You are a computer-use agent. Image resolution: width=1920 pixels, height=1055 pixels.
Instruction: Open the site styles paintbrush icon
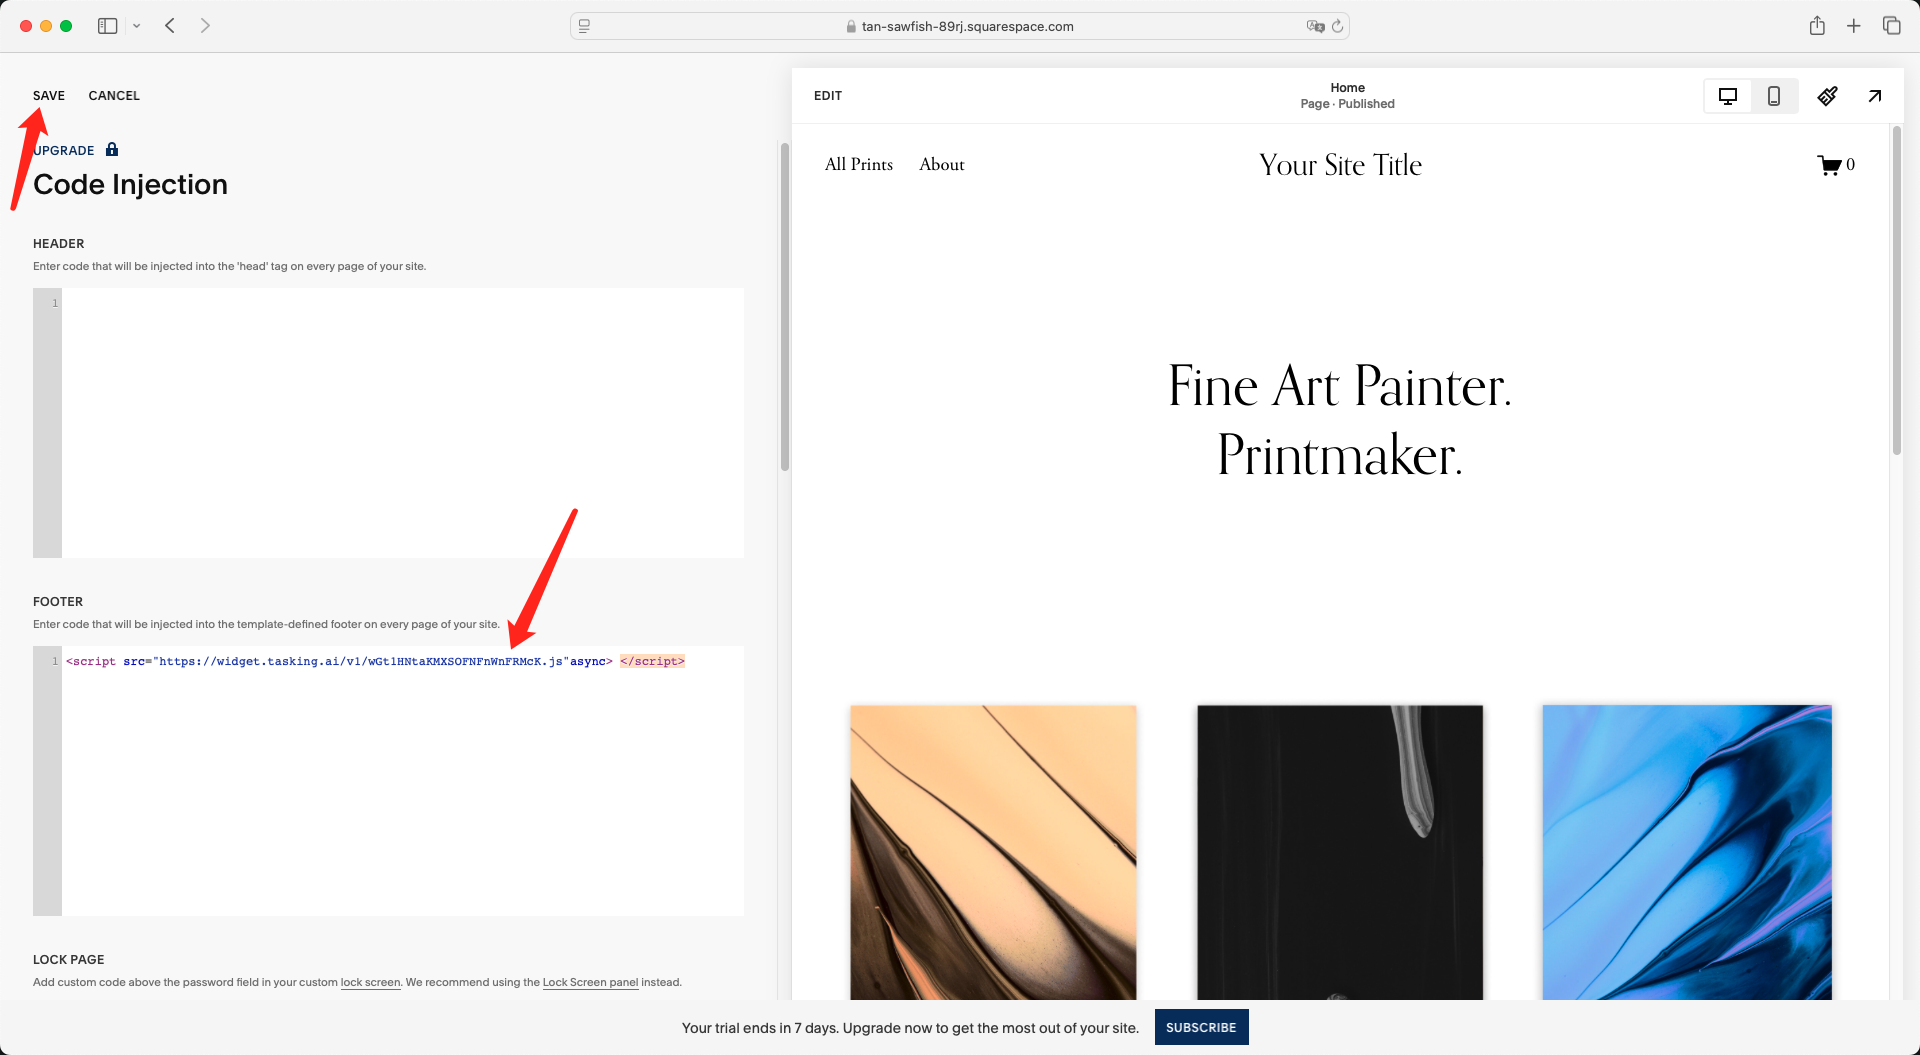click(1827, 96)
